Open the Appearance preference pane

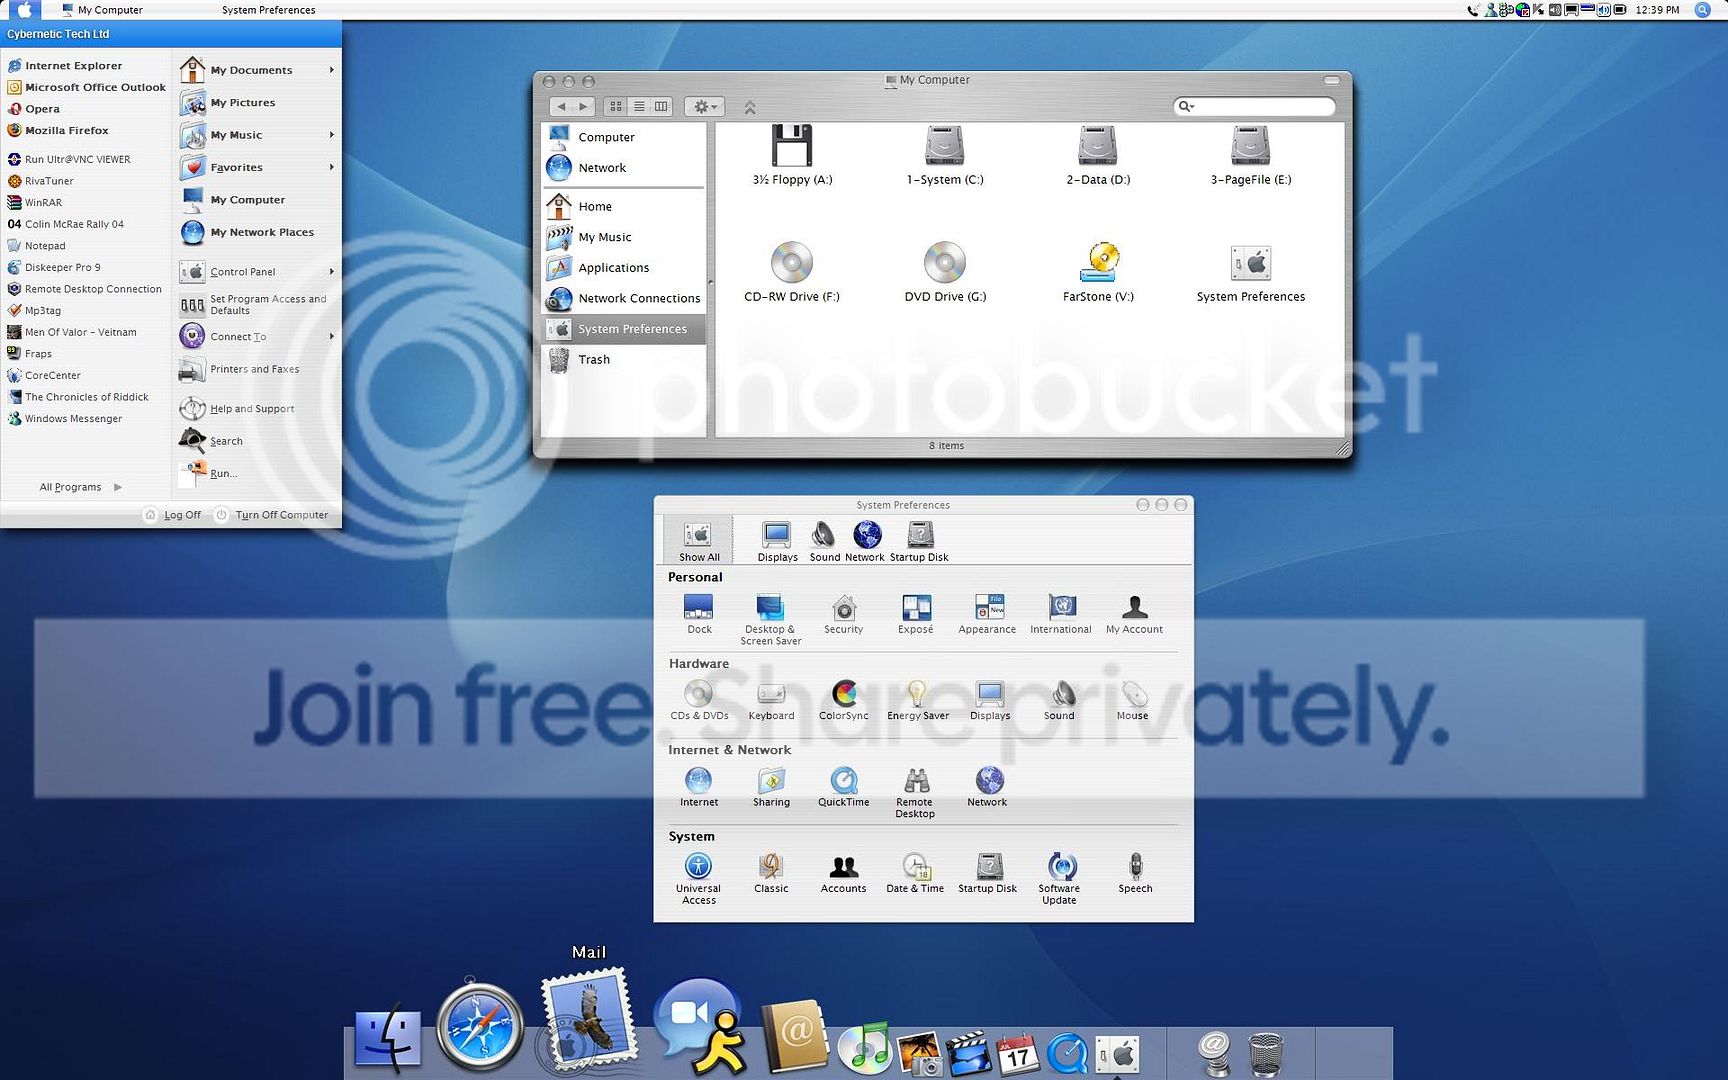(988, 614)
